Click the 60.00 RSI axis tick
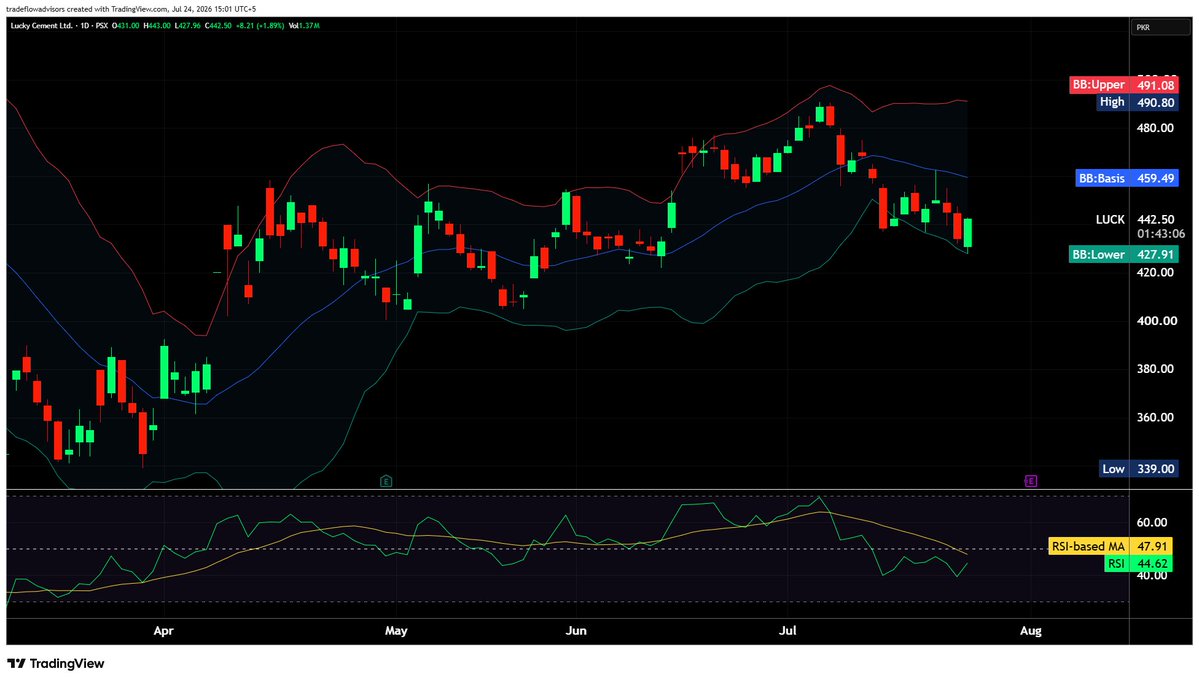Viewport: 1199px width, 682px height. [1152, 522]
